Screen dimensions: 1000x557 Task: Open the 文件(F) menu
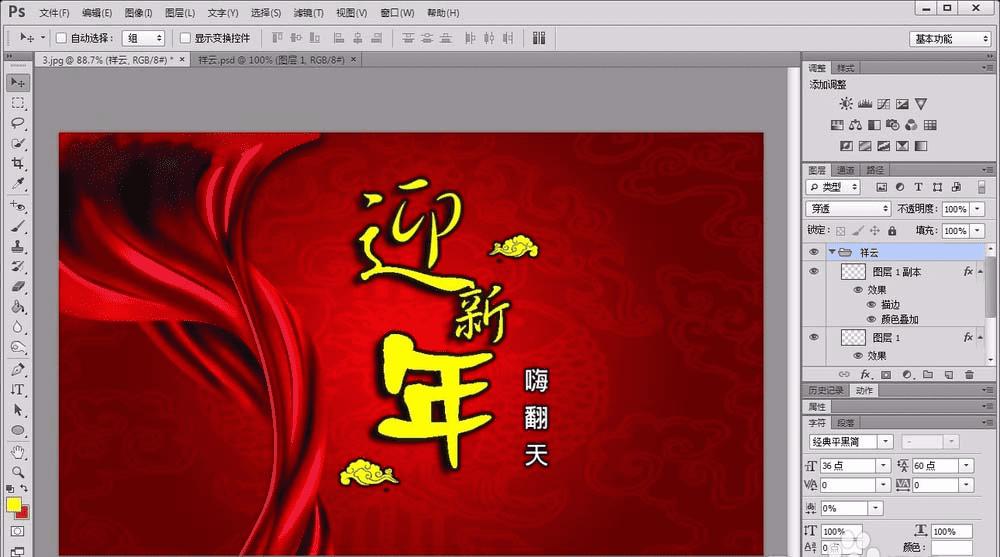coord(54,13)
